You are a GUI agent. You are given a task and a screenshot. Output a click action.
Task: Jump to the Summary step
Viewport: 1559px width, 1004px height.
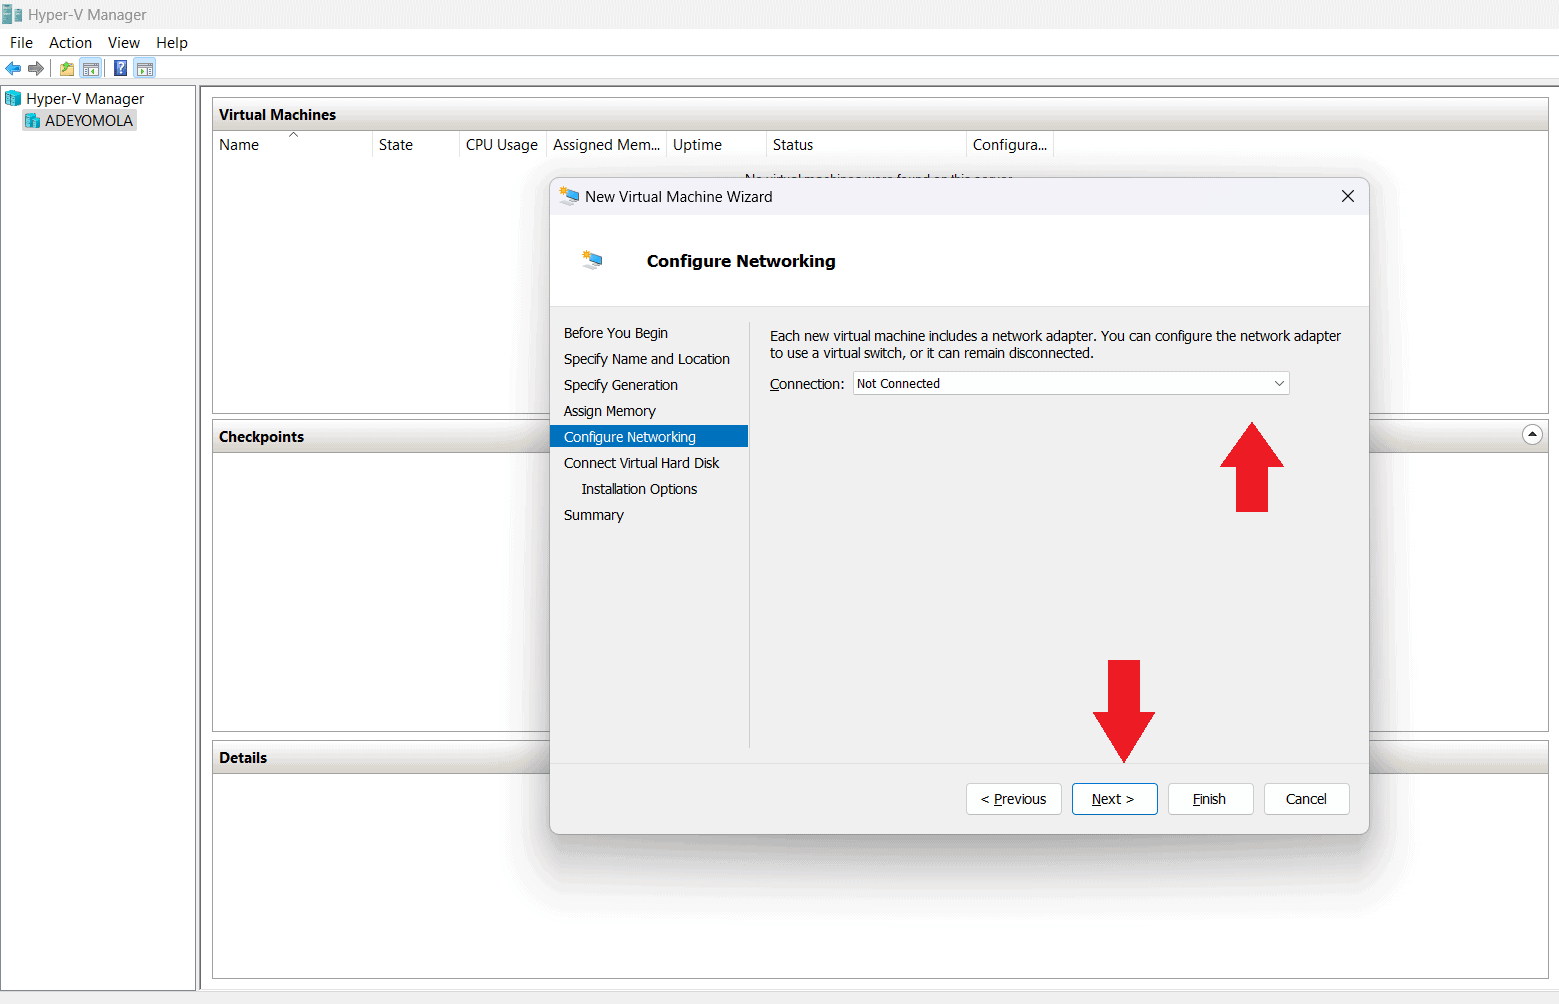pos(594,515)
